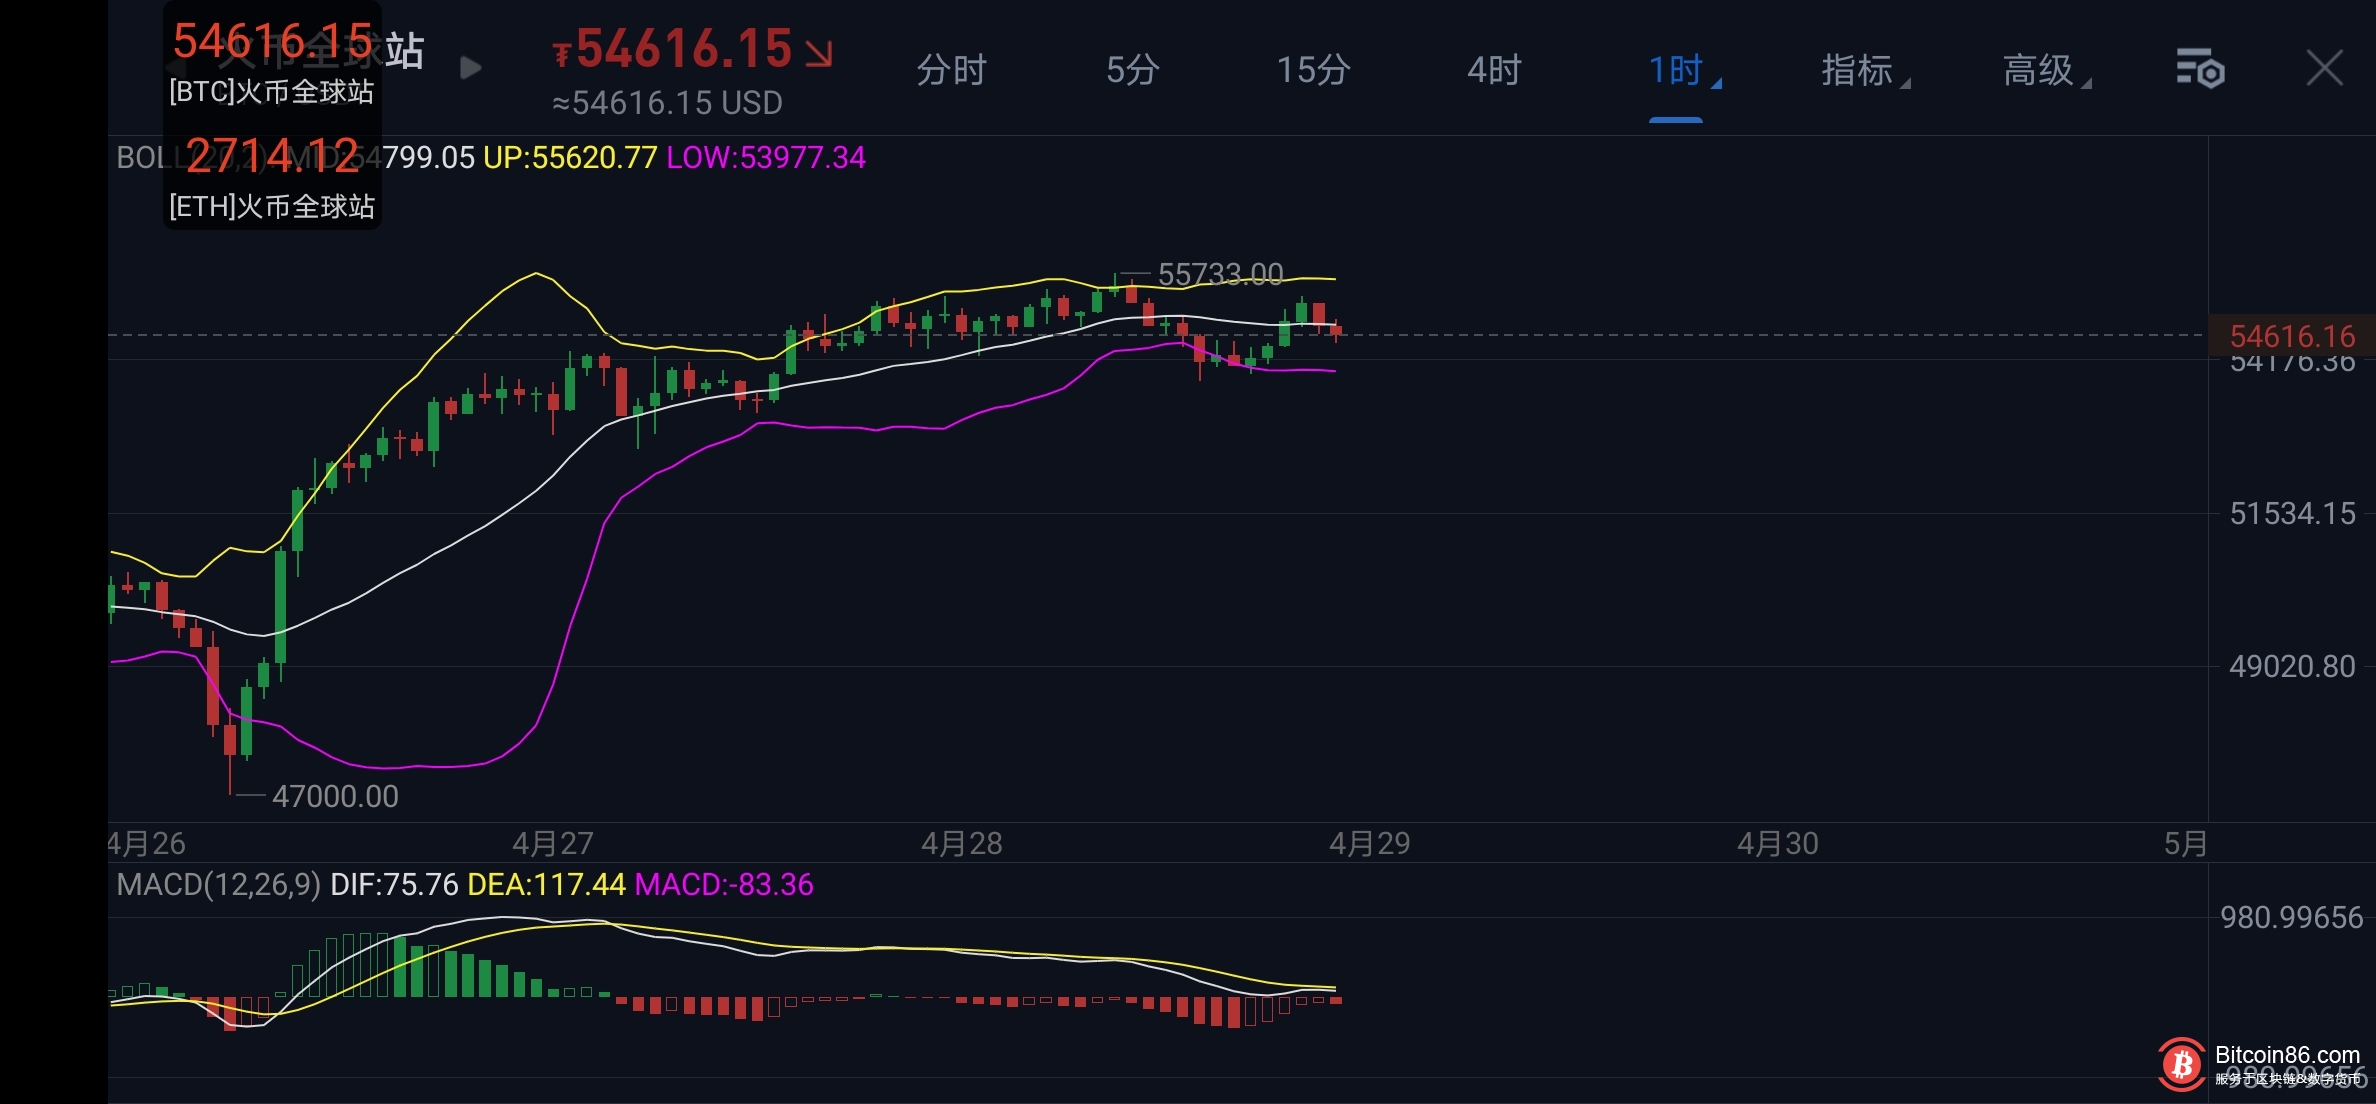Click the 55733.00 high price marker
The height and width of the screenshot is (1104, 2376).
pos(1219,273)
